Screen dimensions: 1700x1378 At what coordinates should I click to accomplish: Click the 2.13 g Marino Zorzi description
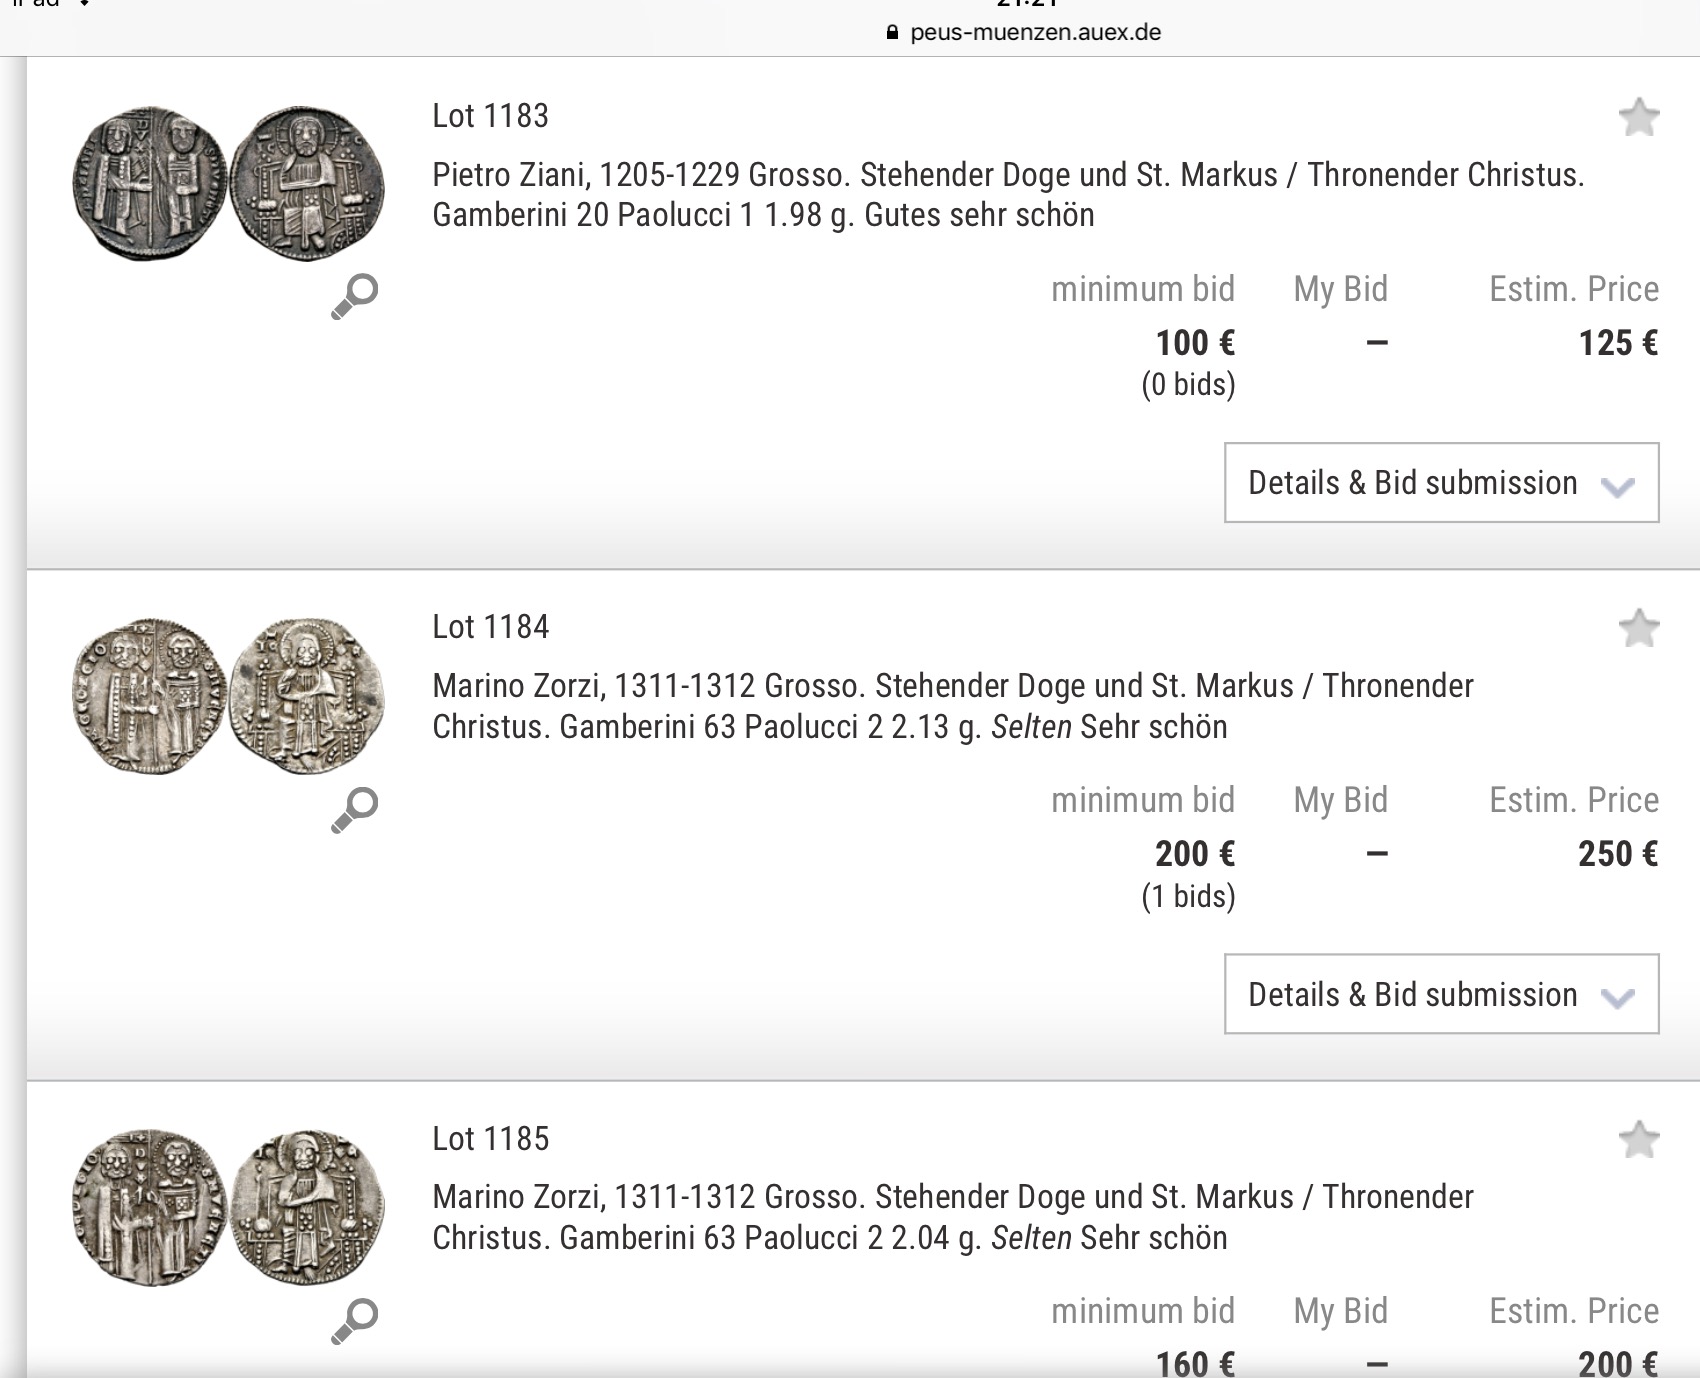[x=952, y=706]
